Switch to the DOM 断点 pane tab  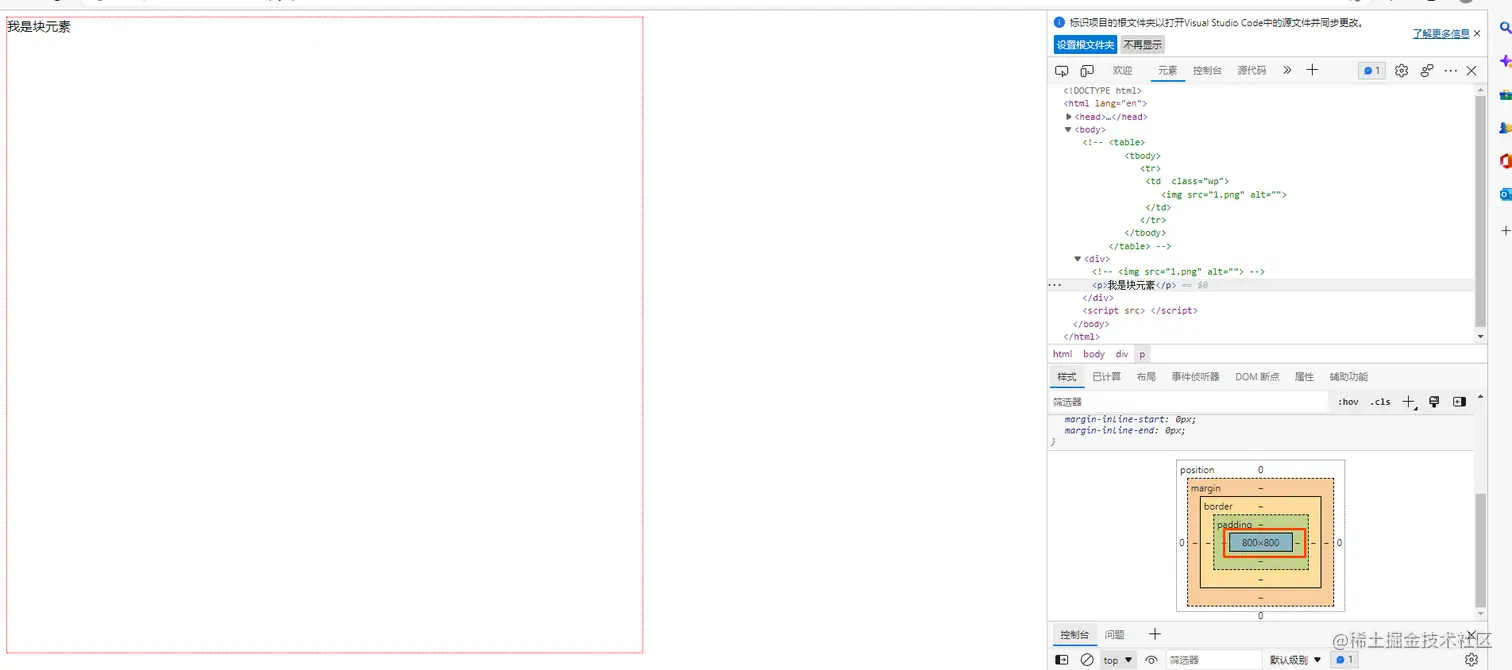(x=1257, y=377)
